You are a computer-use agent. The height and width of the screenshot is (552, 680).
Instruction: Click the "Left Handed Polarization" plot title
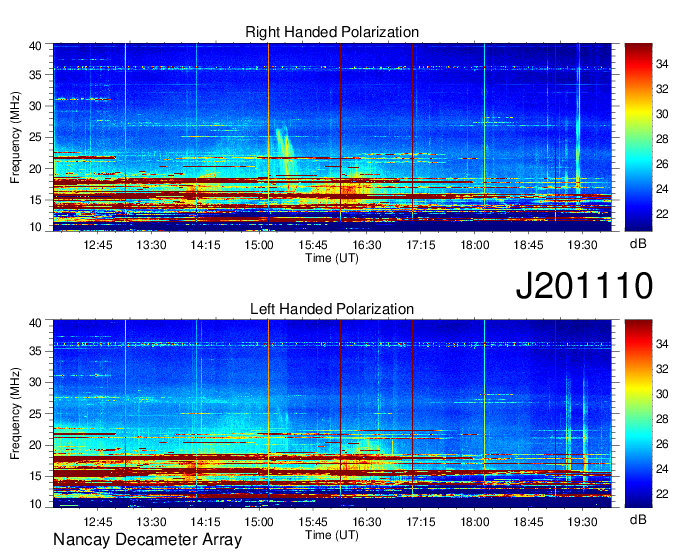tap(332, 309)
